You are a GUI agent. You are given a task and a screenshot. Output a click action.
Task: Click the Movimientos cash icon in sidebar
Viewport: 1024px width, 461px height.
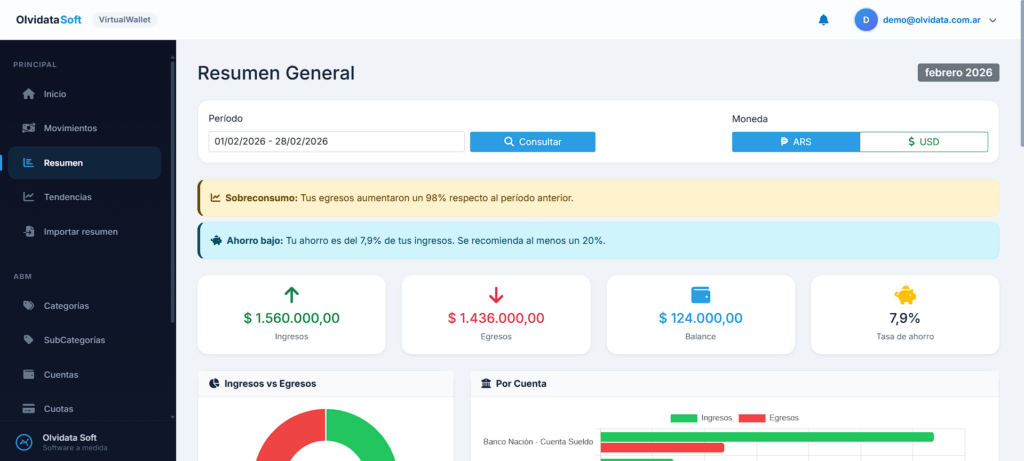[29, 128]
